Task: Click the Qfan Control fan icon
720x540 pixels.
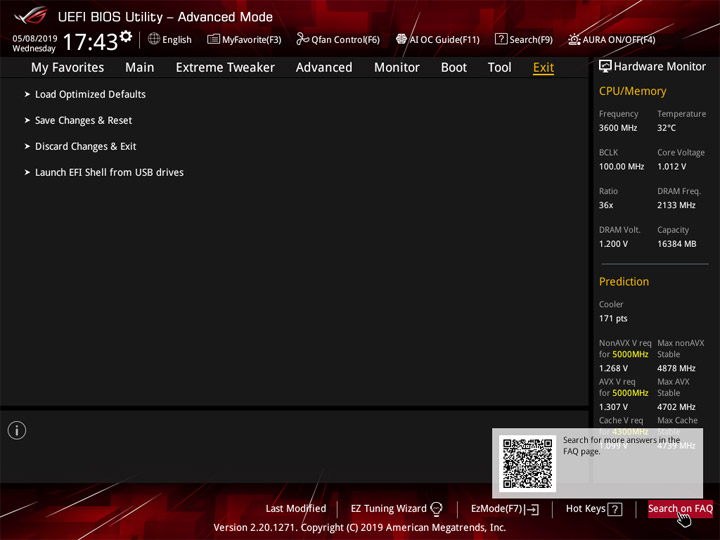Action: [302, 39]
